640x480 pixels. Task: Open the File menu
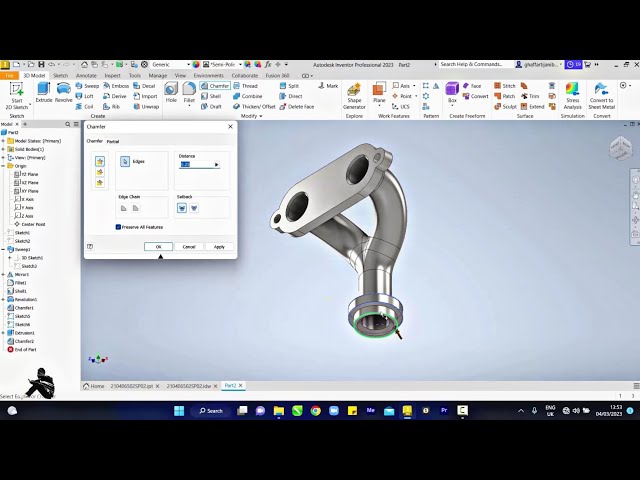[x=9, y=76]
